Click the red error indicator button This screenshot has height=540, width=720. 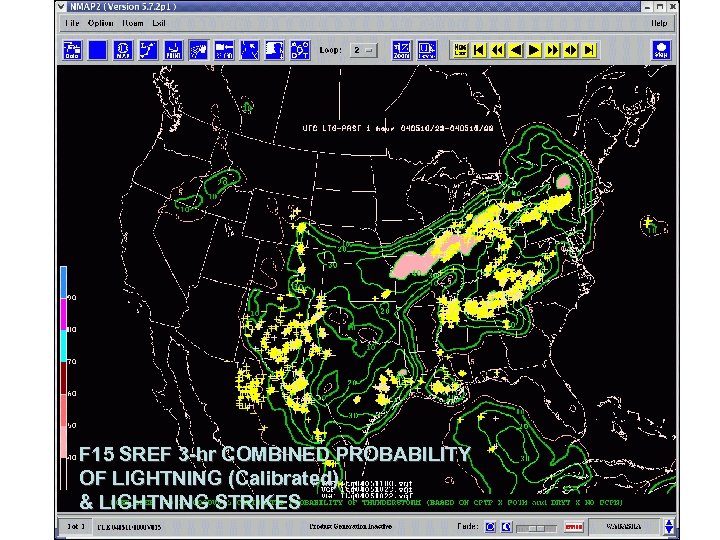574,527
